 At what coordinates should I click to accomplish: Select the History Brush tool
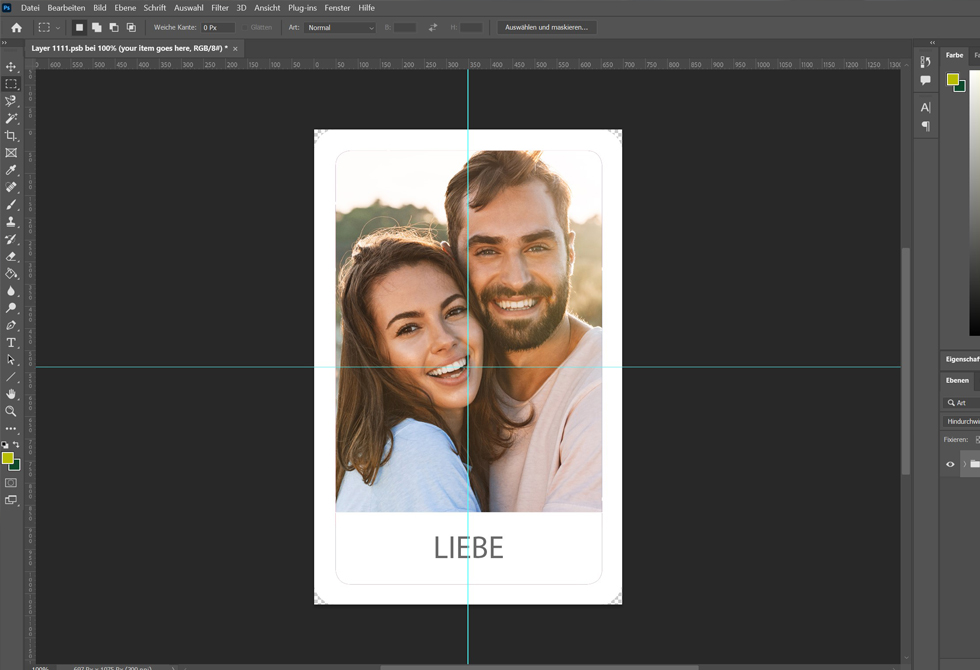click(11, 239)
